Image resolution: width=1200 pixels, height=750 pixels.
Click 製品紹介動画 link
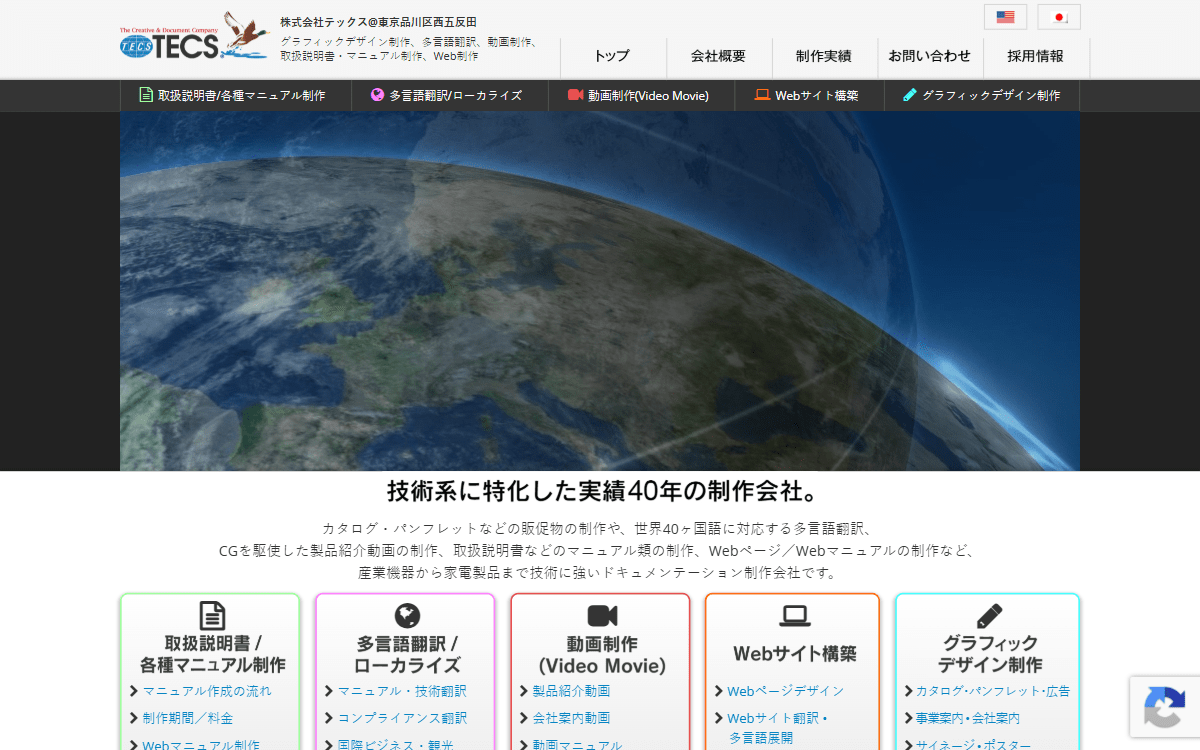(571, 691)
